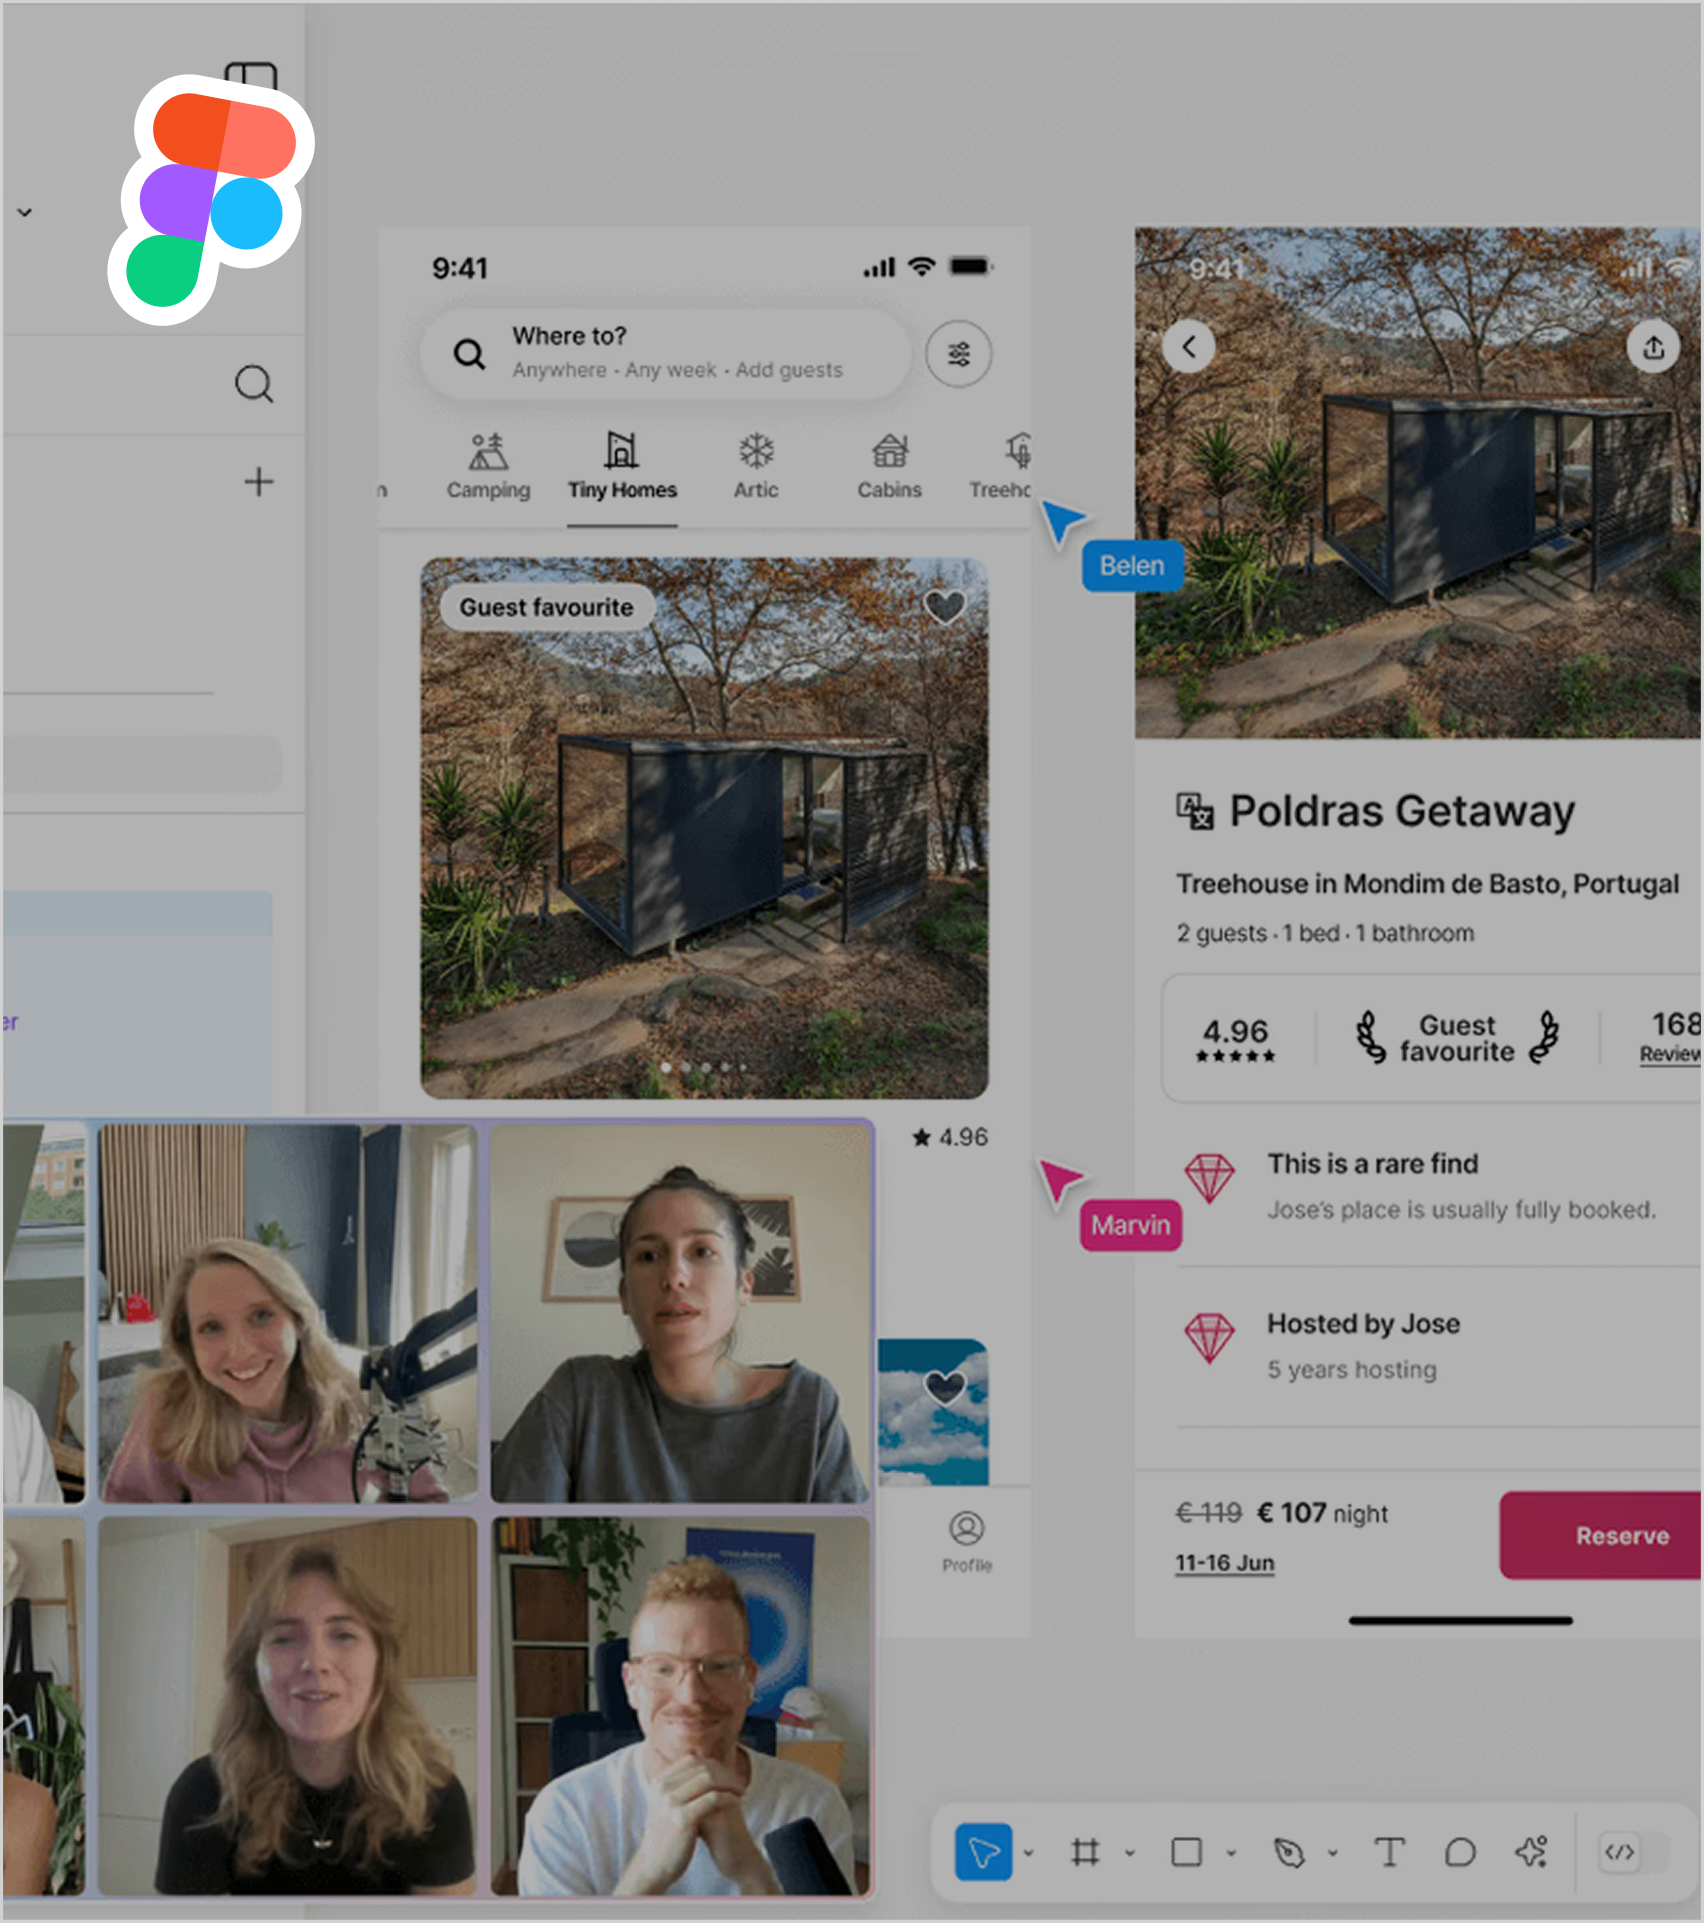Image resolution: width=1704 pixels, height=1923 pixels.
Task: Click the magnifier icon beside Where to?
Action: coord(469,354)
